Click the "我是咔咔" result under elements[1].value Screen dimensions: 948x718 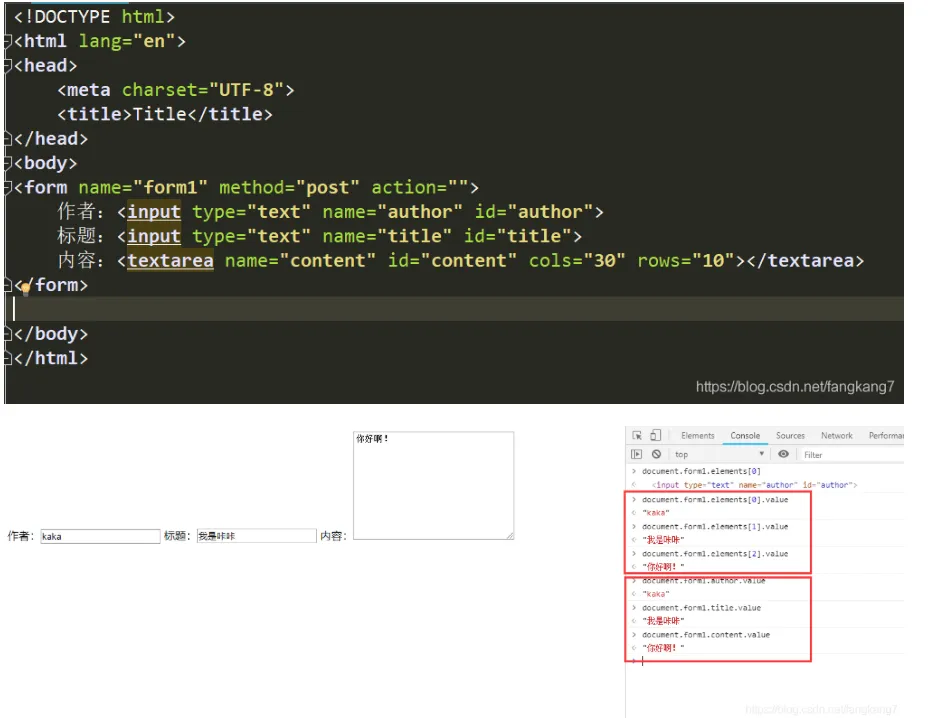[x=663, y=540]
